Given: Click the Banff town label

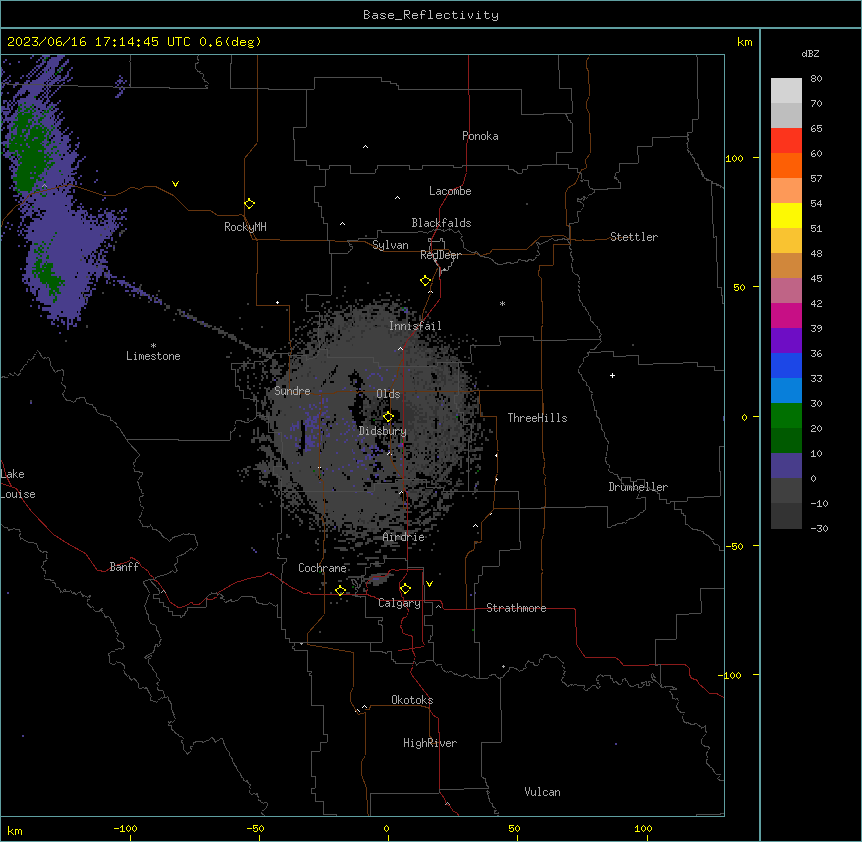Looking at the screenshot, I should click(x=124, y=567).
